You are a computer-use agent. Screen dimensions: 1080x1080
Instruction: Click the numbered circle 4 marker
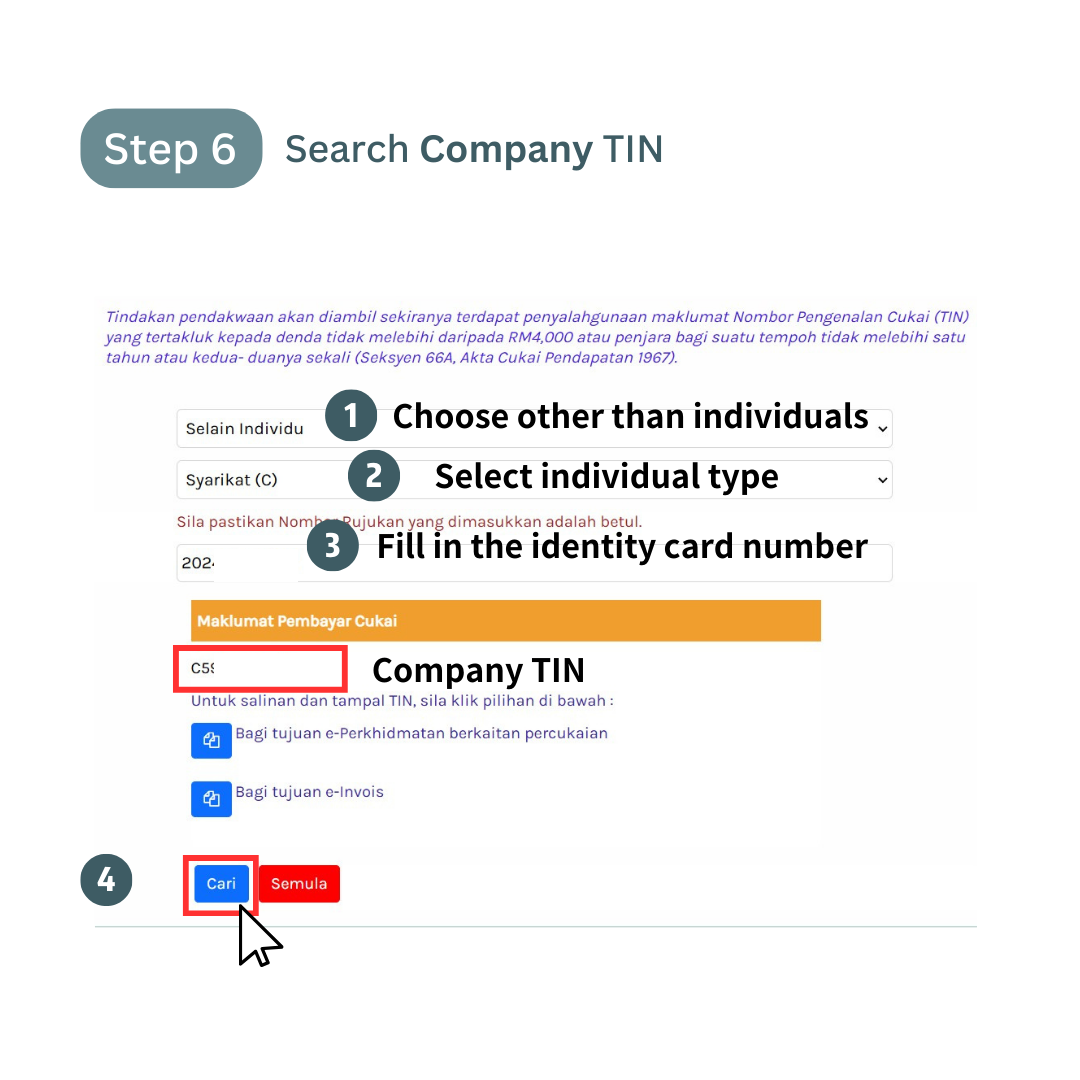click(x=106, y=880)
